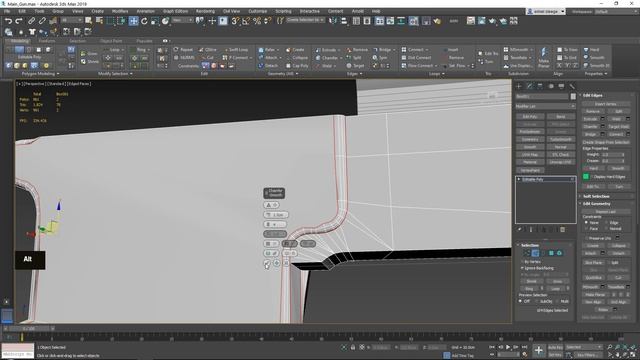Select the Select and Move tool
The height and width of the screenshot is (360, 640).
click(x=133, y=21)
